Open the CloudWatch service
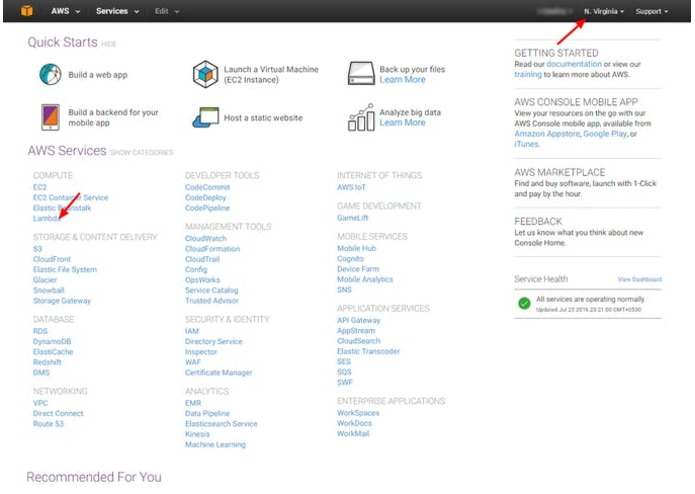Viewport: 695px width, 494px height. (x=206, y=238)
